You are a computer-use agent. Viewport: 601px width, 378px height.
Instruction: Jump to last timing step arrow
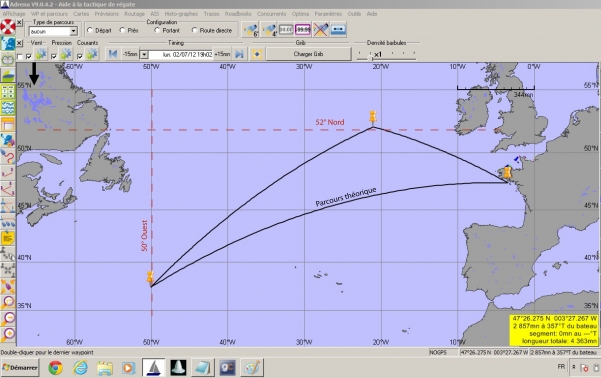pos(239,54)
